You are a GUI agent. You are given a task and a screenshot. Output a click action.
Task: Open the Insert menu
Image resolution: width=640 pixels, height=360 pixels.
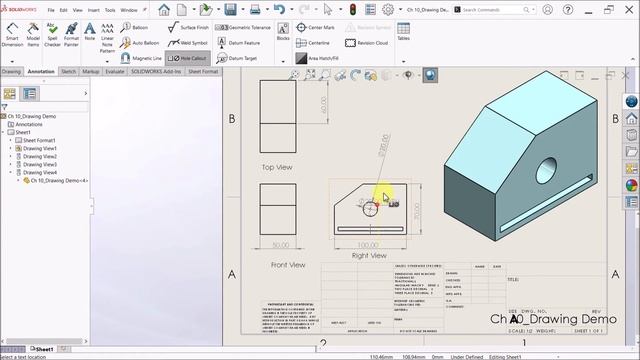[93, 10]
